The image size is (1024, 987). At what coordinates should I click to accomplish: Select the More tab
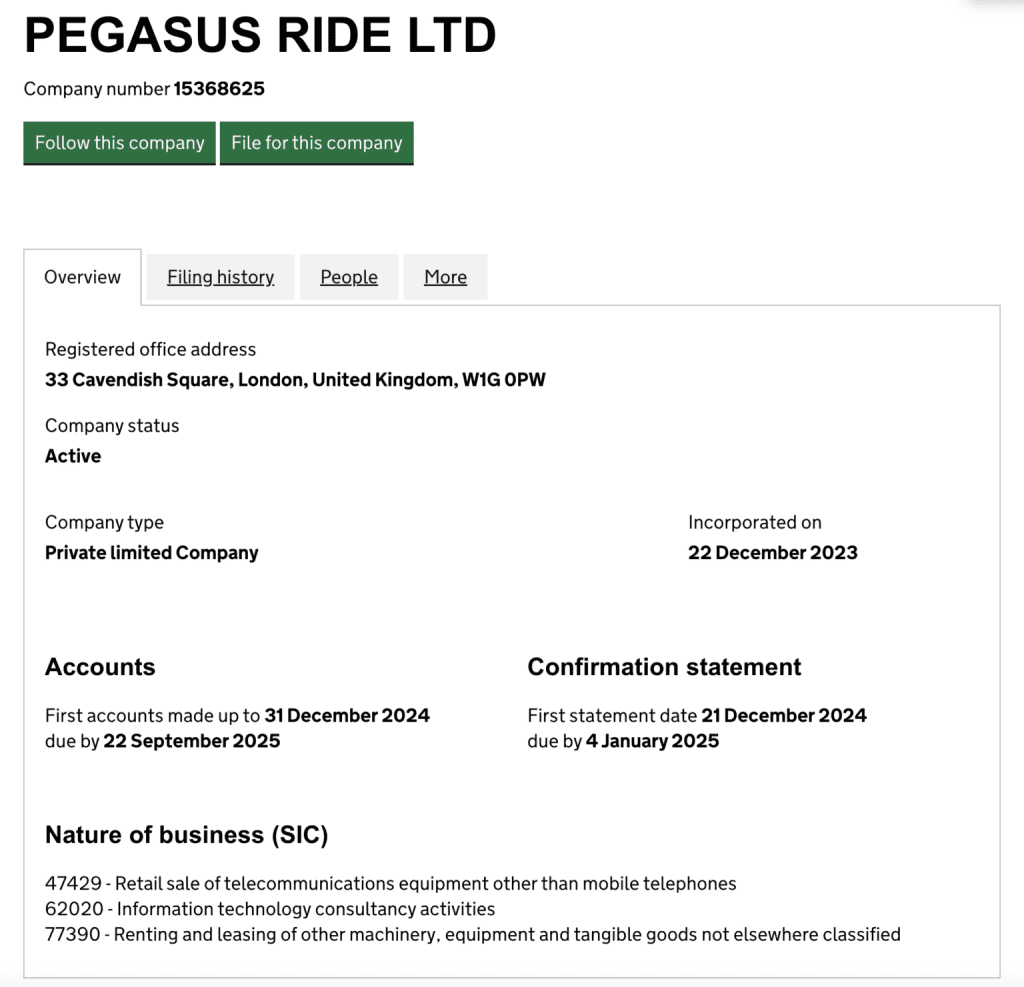pos(445,277)
